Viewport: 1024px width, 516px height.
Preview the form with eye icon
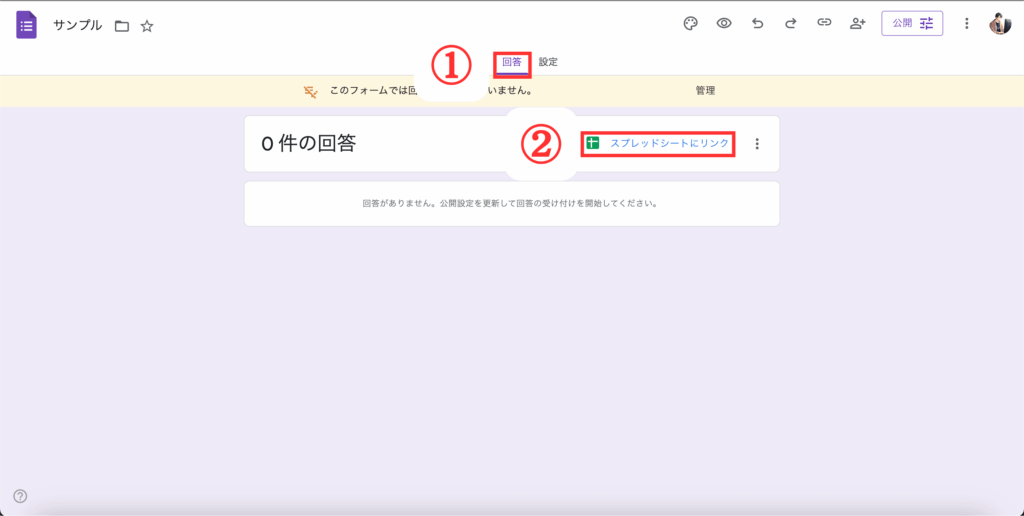(x=724, y=24)
